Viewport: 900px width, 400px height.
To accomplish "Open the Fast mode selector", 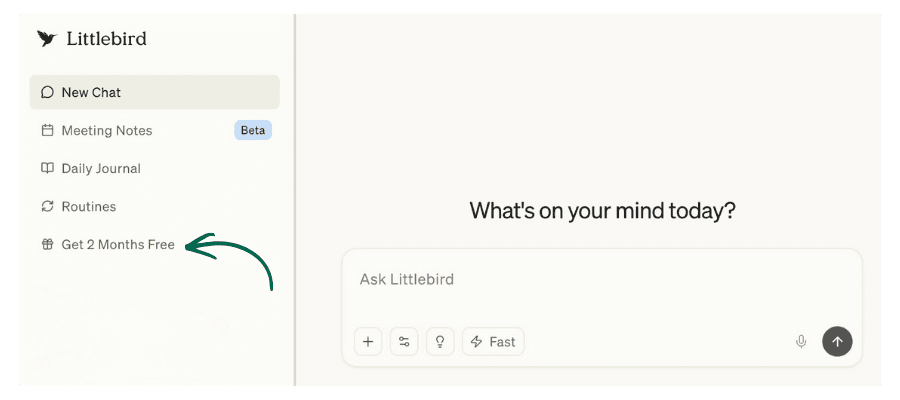I will coord(493,342).
